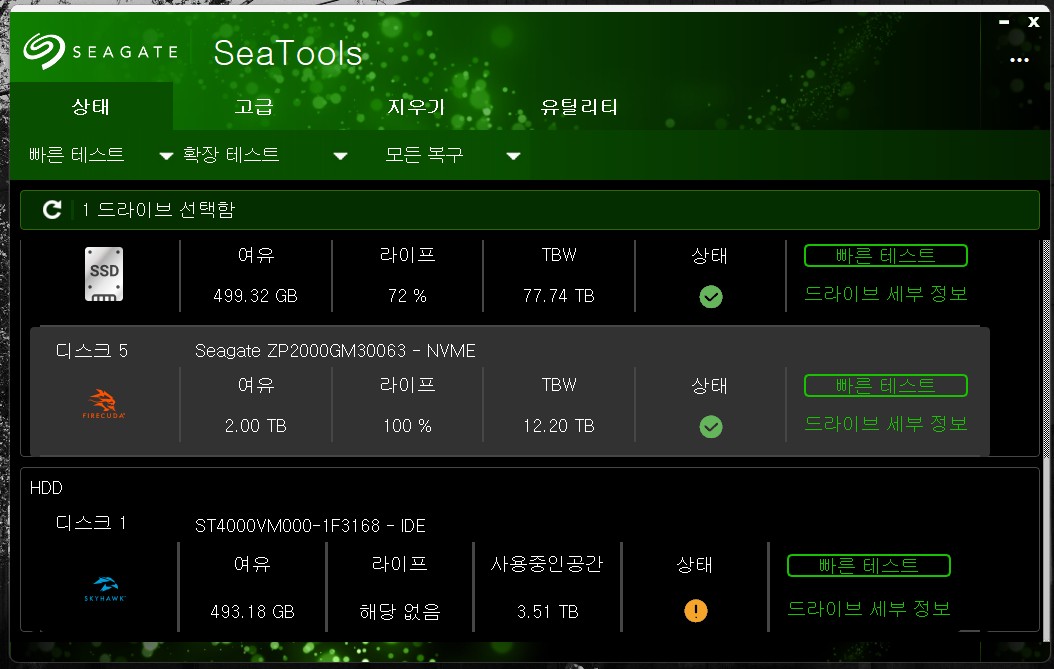Click the '77.74 TB' TBW value
Image resolution: width=1054 pixels, height=669 pixels.
click(559, 296)
